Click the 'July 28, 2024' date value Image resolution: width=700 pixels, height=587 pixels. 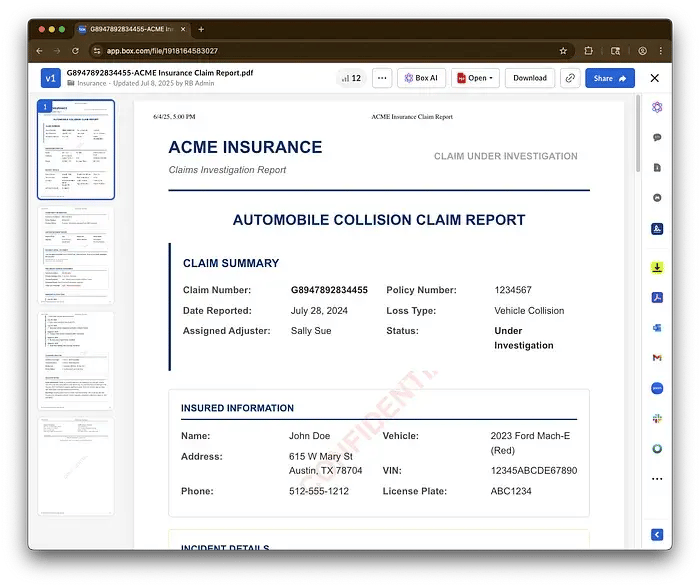pos(319,311)
